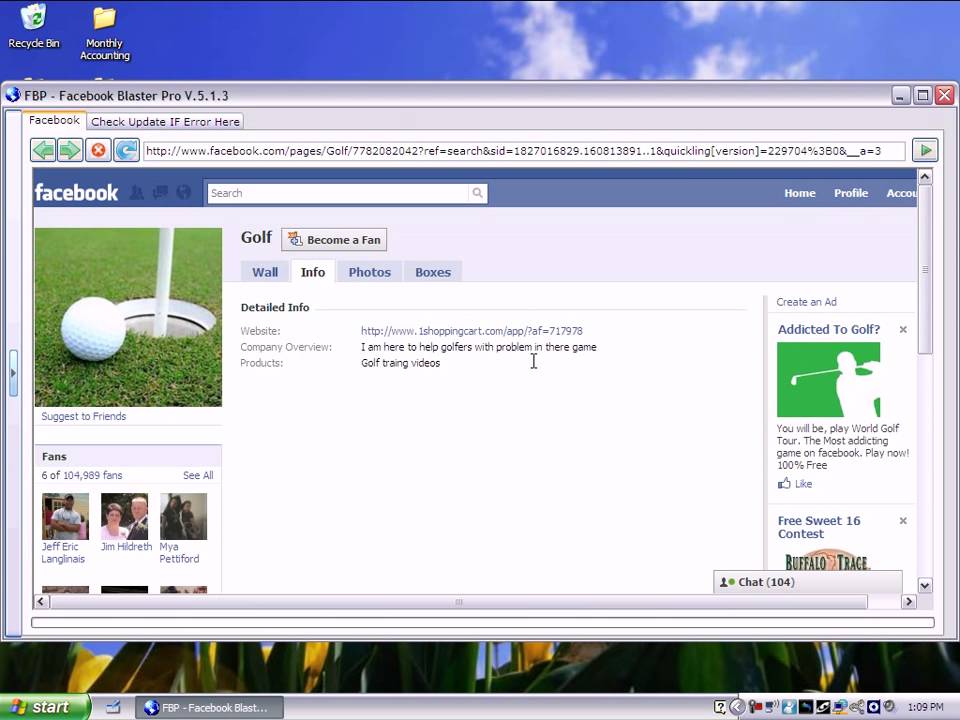960x720 pixels.
Task: Open Facebook notifications globe icon
Action: click(184, 193)
